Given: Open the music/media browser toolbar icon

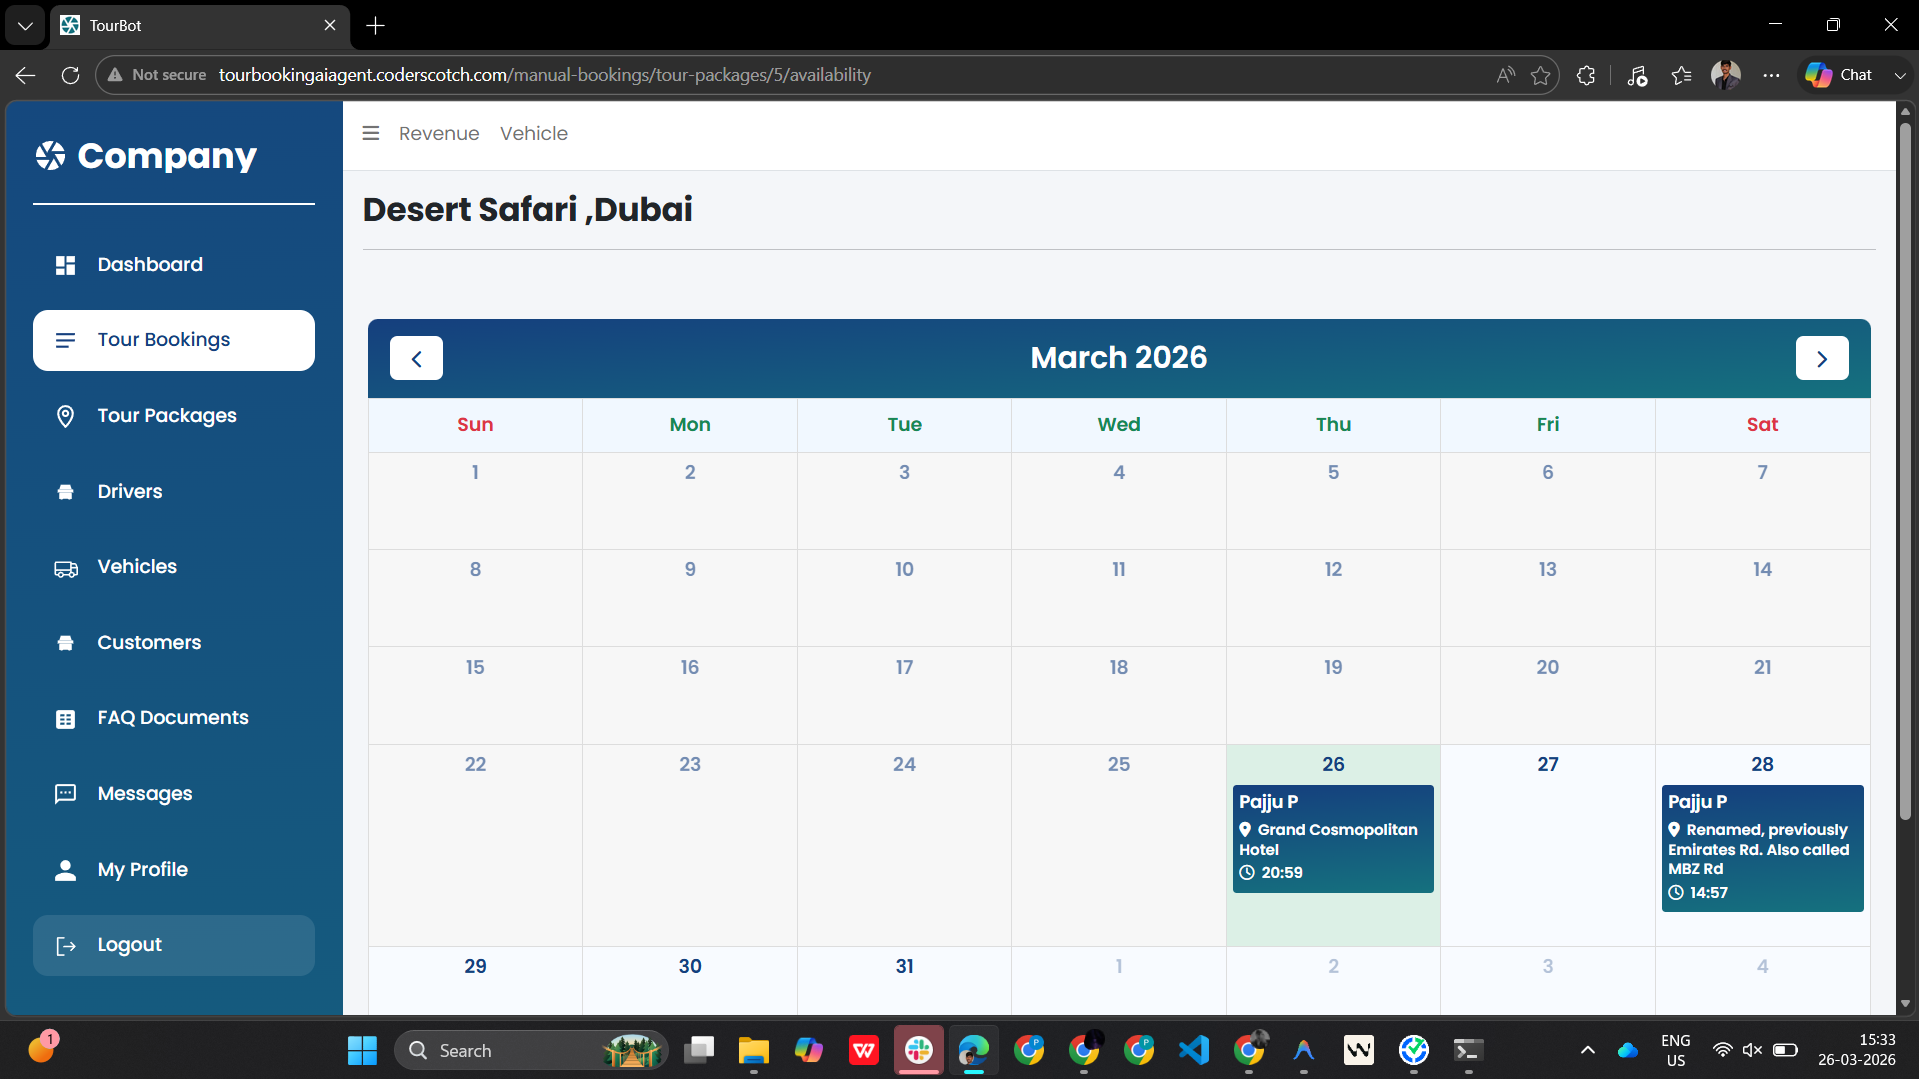Looking at the screenshot, I should [x=1637, y=75].
